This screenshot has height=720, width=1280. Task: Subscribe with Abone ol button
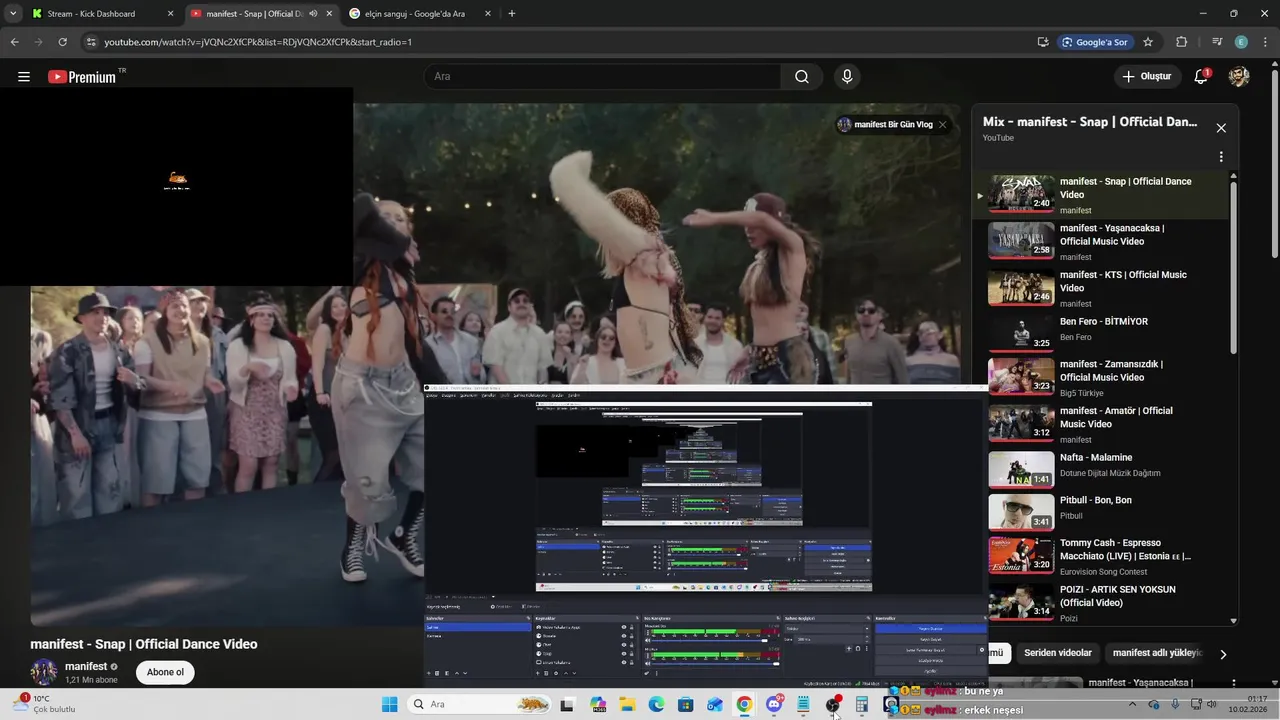click(165, 672)
